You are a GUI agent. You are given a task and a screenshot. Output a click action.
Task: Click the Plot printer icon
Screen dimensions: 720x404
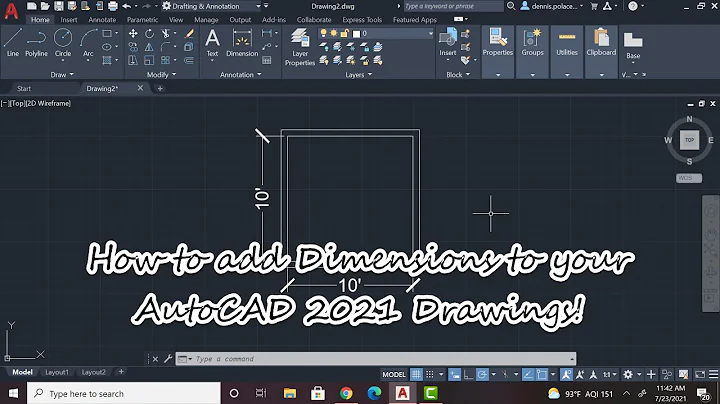[113, 6]
